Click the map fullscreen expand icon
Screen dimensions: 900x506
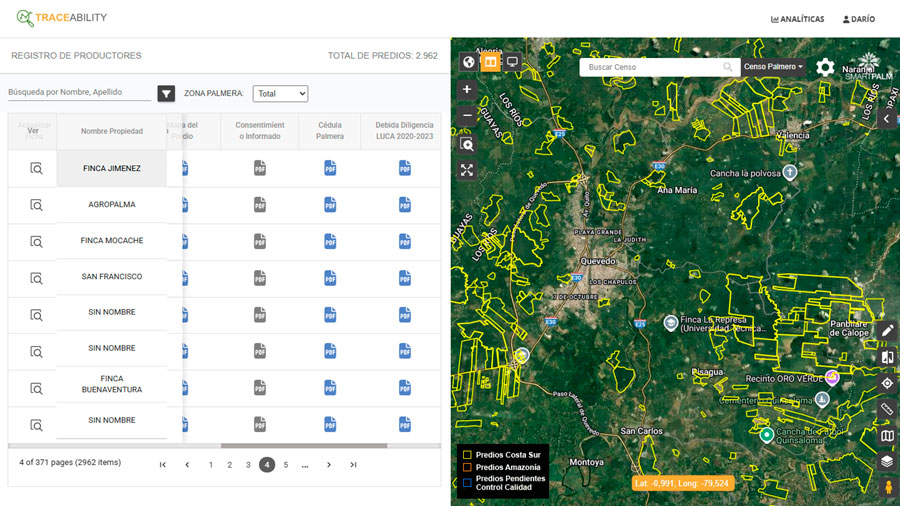(x=467, y=170)
